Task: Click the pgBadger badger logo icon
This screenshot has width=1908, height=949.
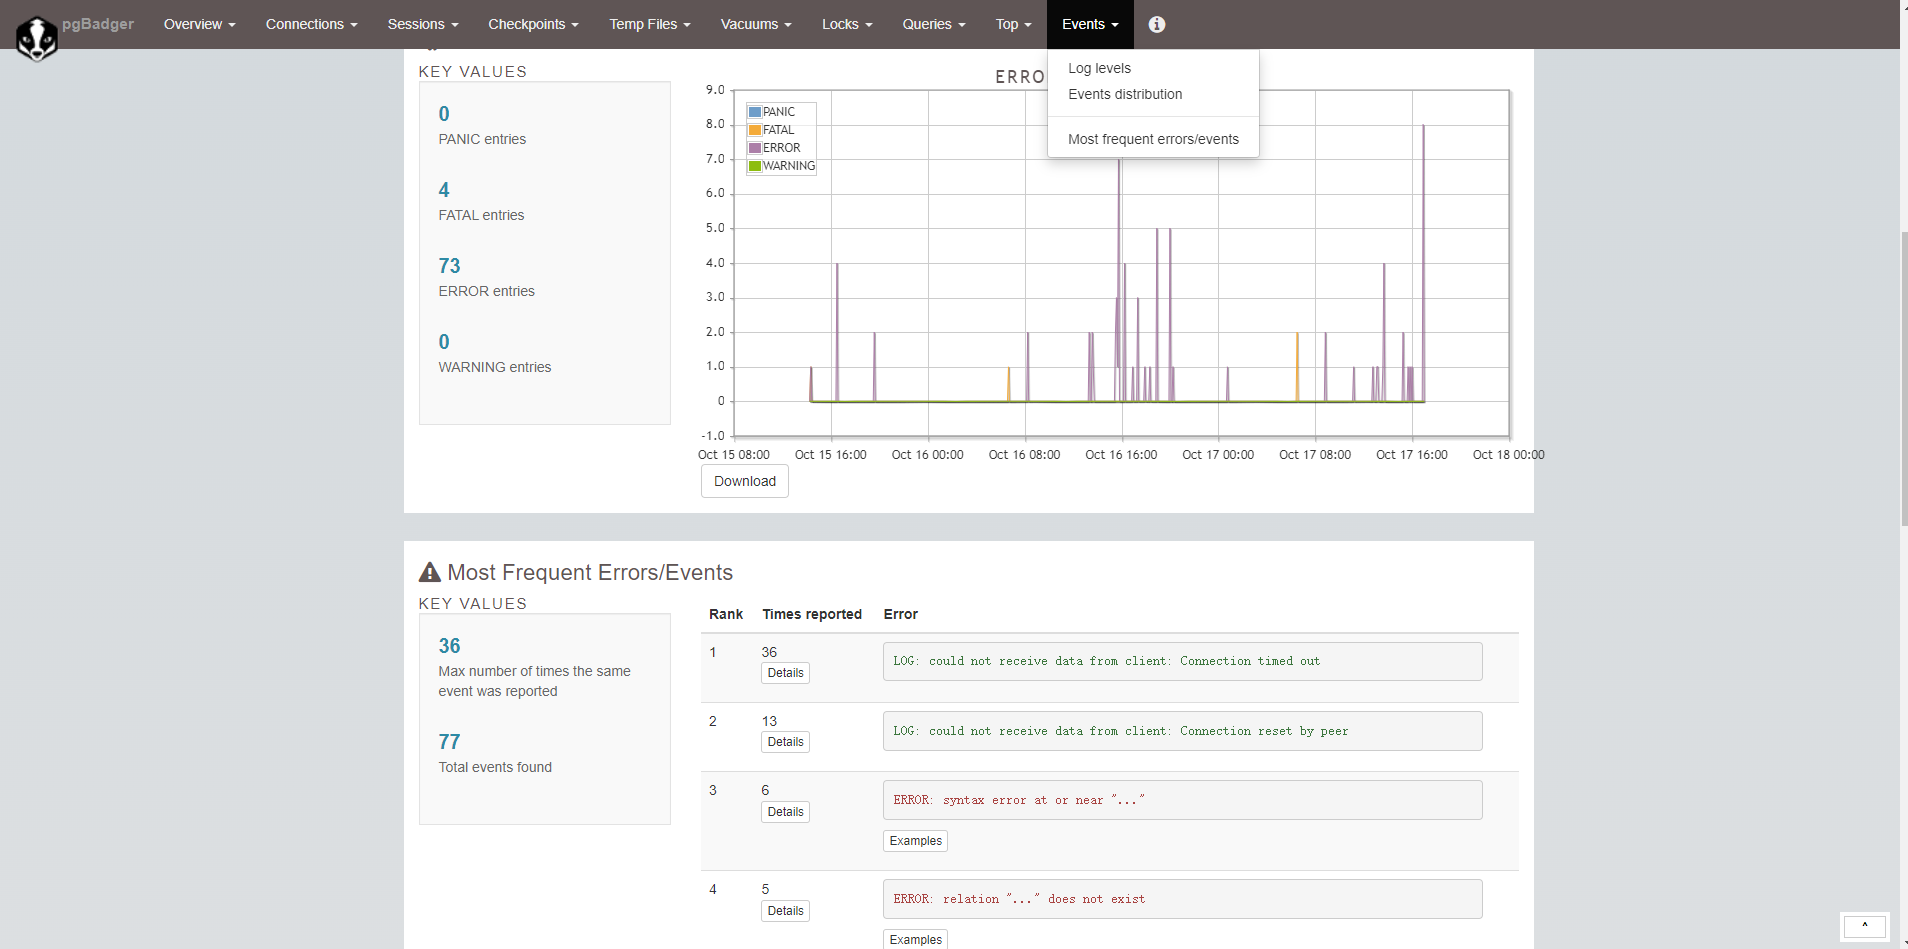Action: (37, 38)
